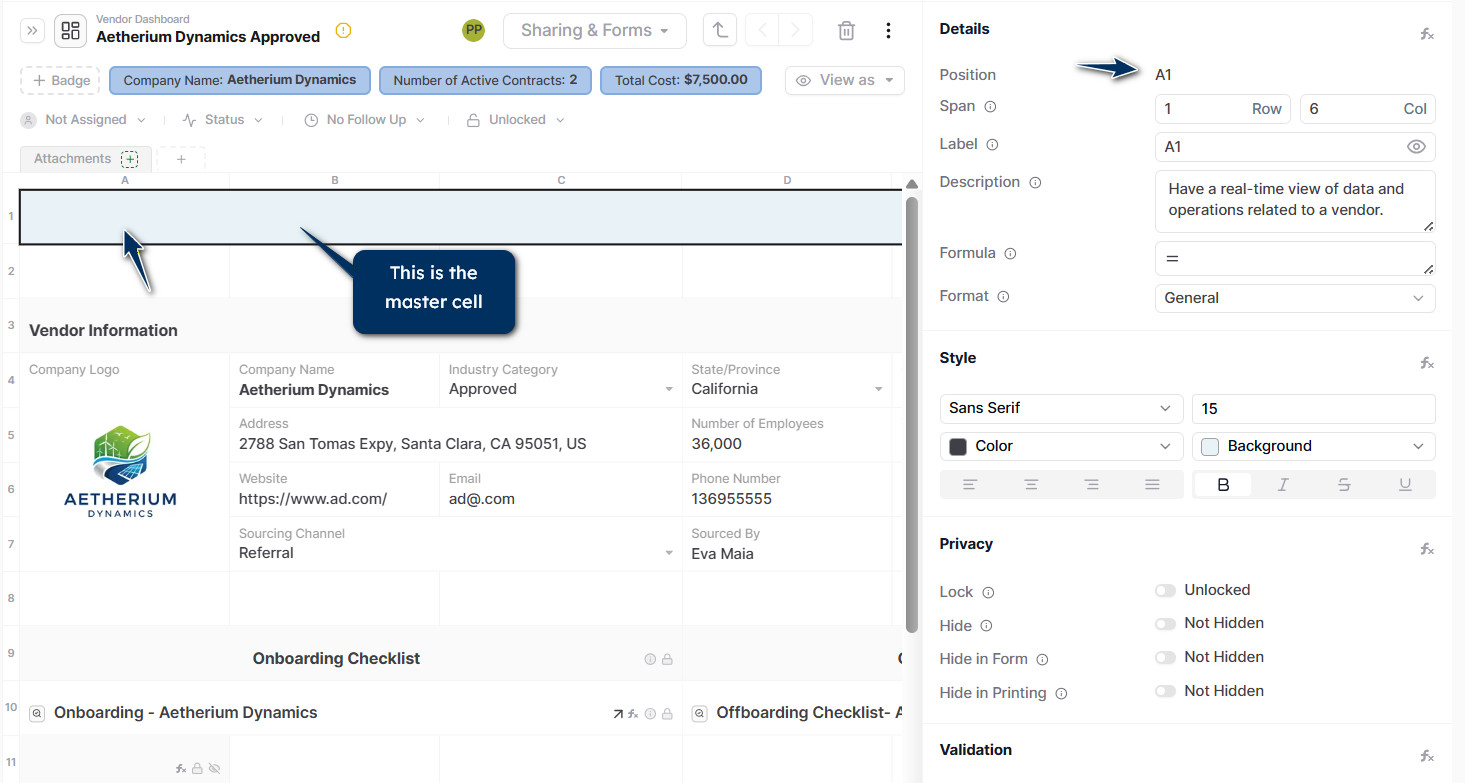Click the upload arrow icon
The width and height of the screenshot is (1465, 783).
pyautogui.click(x=719, y=31)
